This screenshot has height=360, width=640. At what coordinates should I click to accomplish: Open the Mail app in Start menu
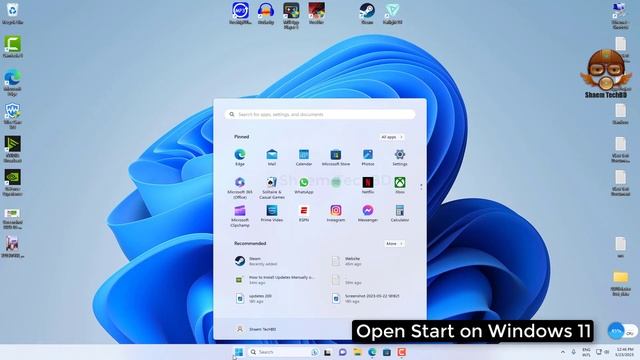pos(272,157)
